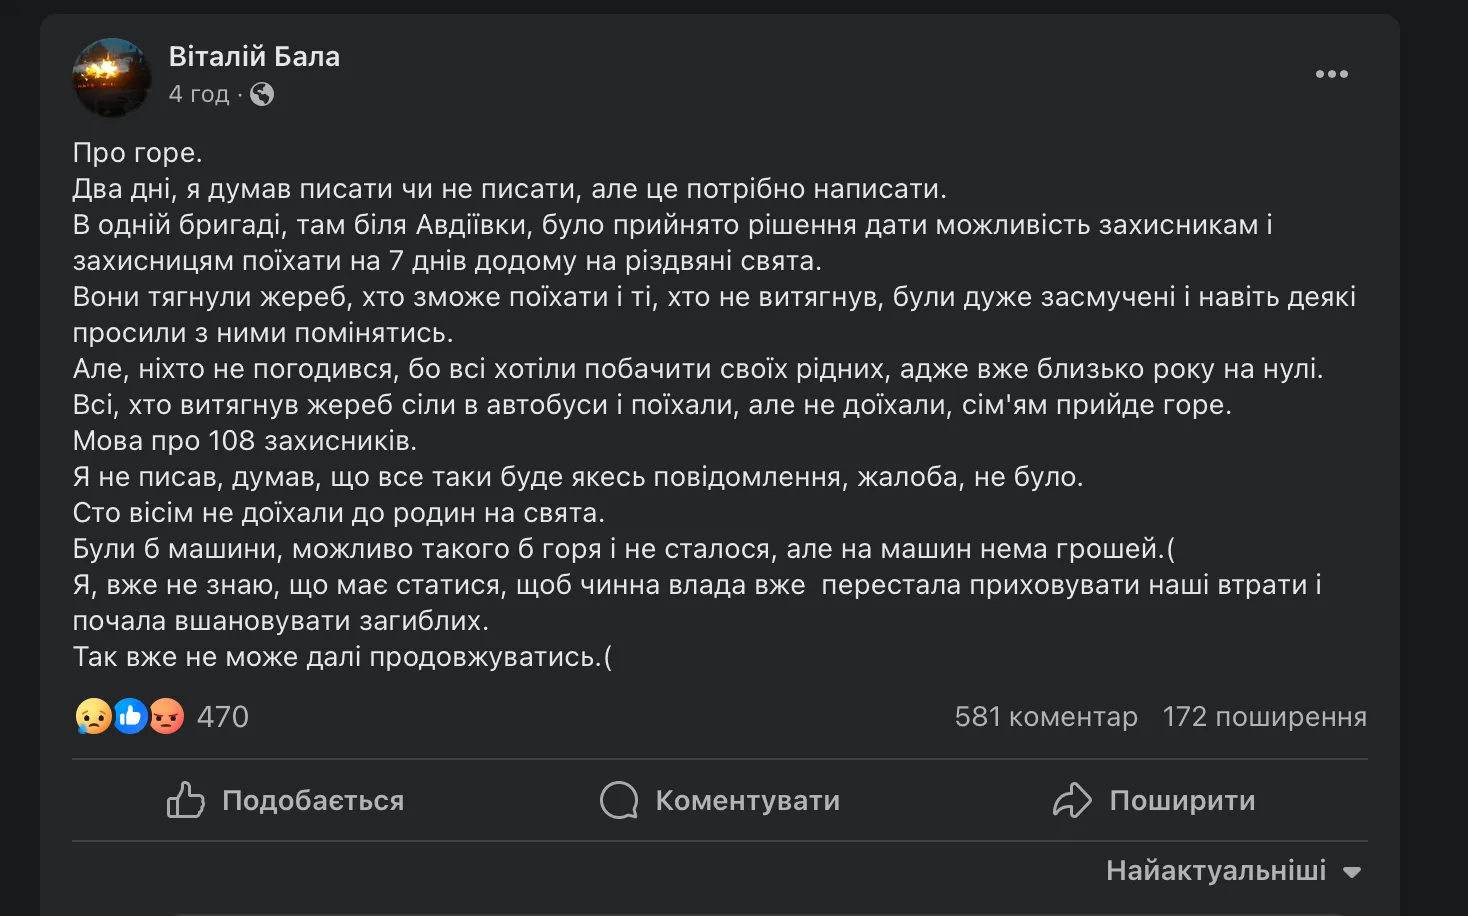1468x916 pixels.
Task: View the 581 коментар list
Action: (1045, 717)
